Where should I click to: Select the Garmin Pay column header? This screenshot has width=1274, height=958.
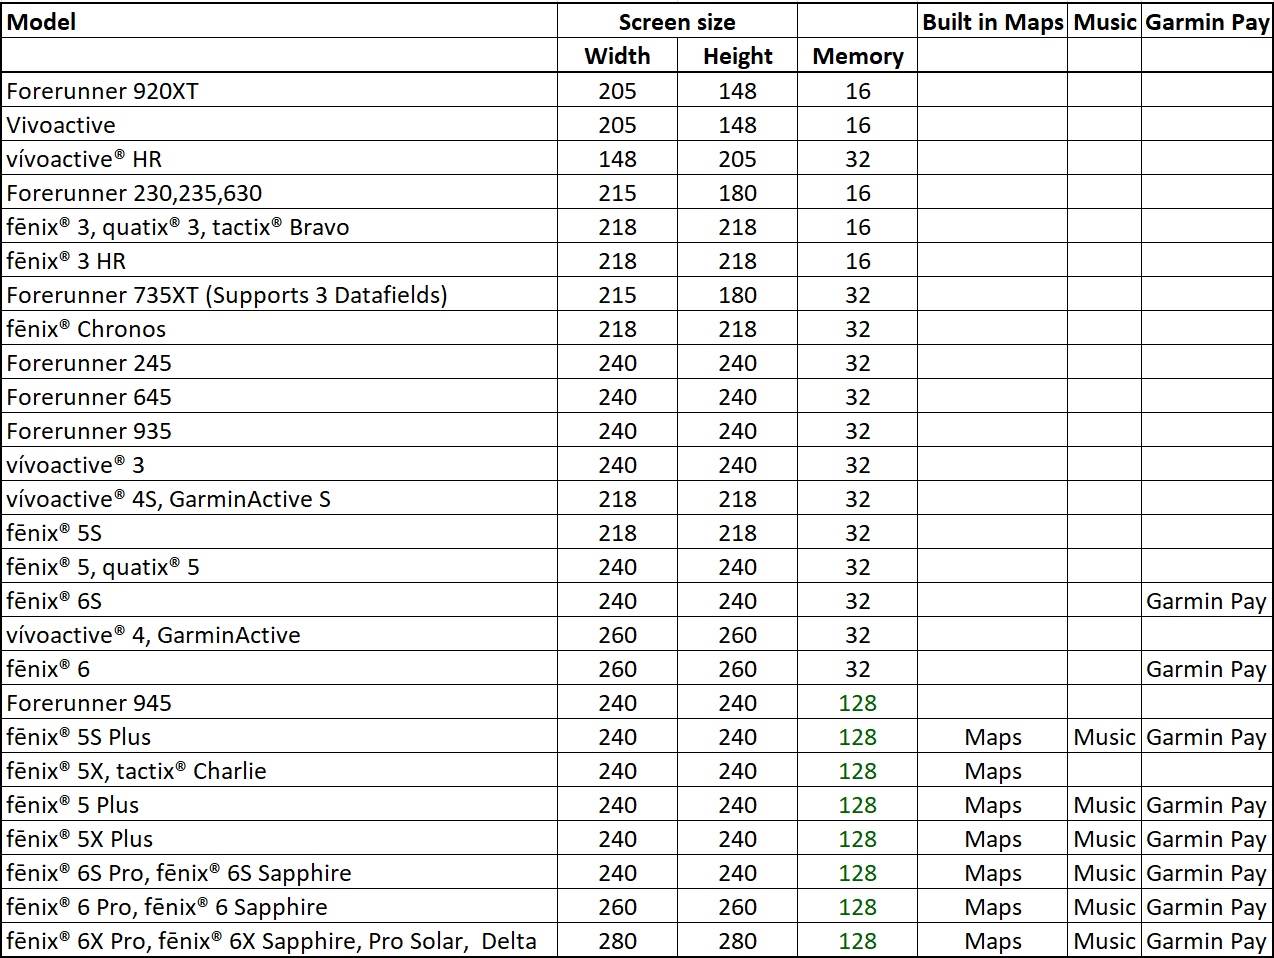tap(1206, 22)
